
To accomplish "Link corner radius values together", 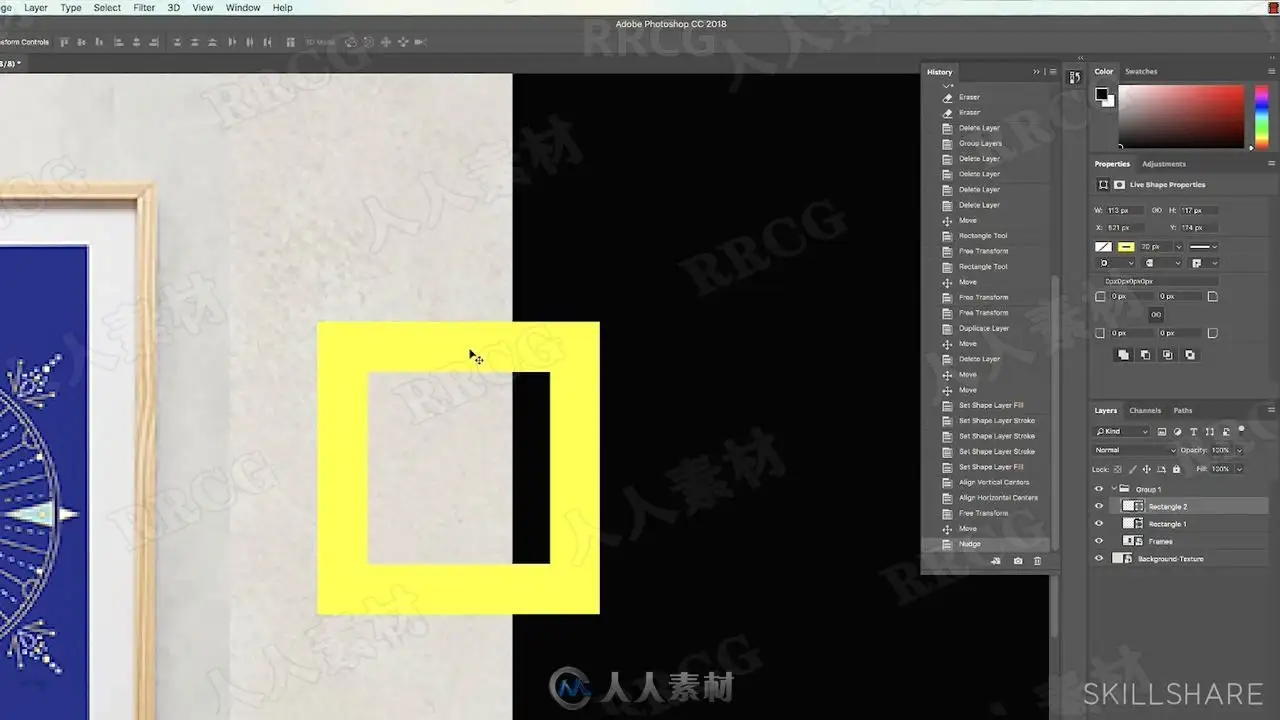I will tap(1156, 314).
